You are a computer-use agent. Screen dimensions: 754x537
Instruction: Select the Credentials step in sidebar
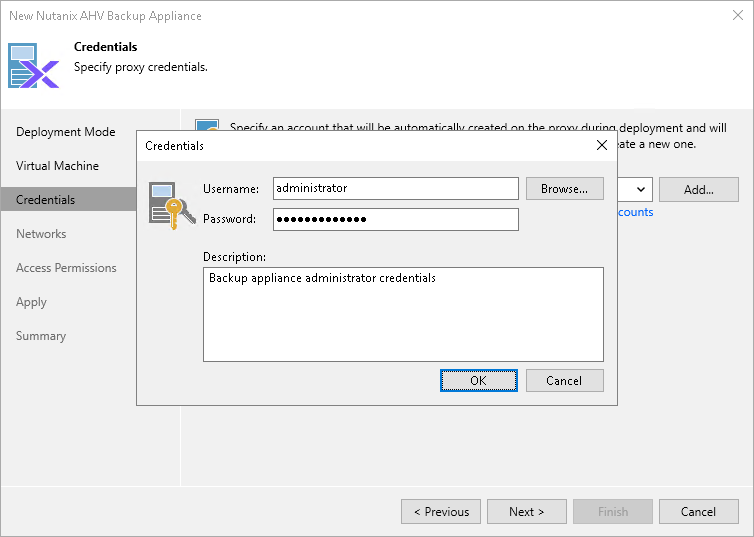coord(46,200)
